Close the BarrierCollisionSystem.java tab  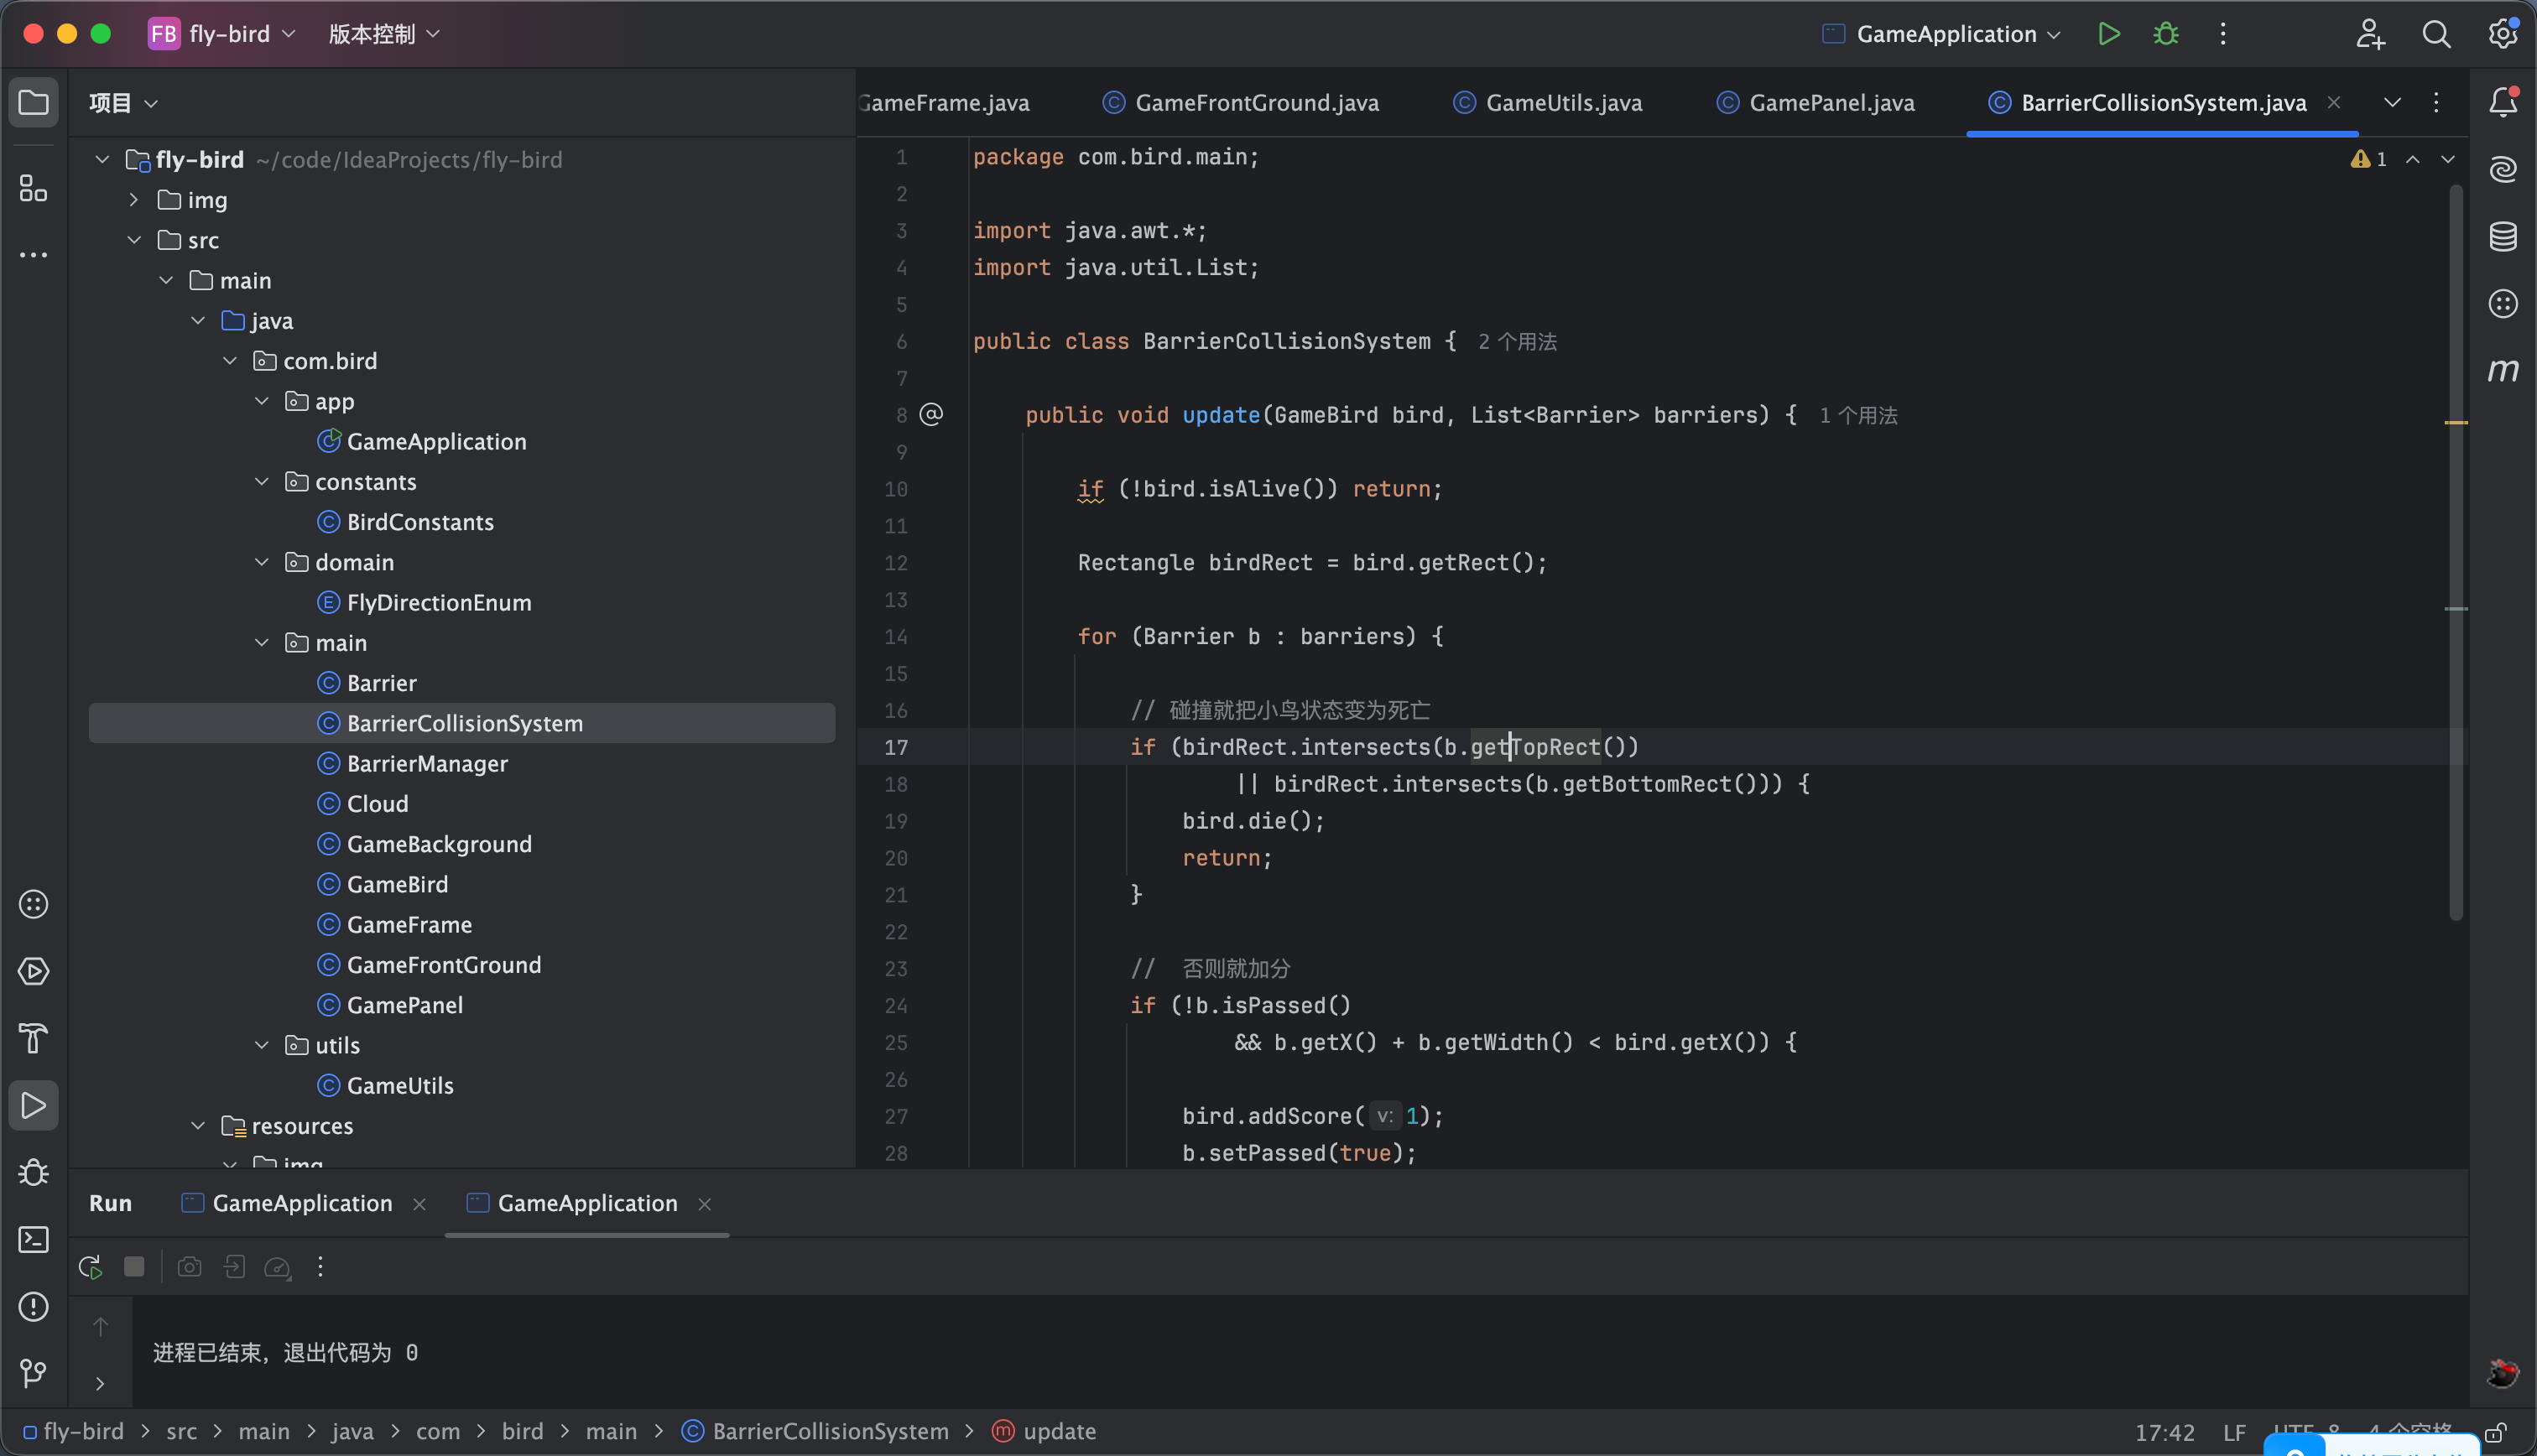(2333, 102)
